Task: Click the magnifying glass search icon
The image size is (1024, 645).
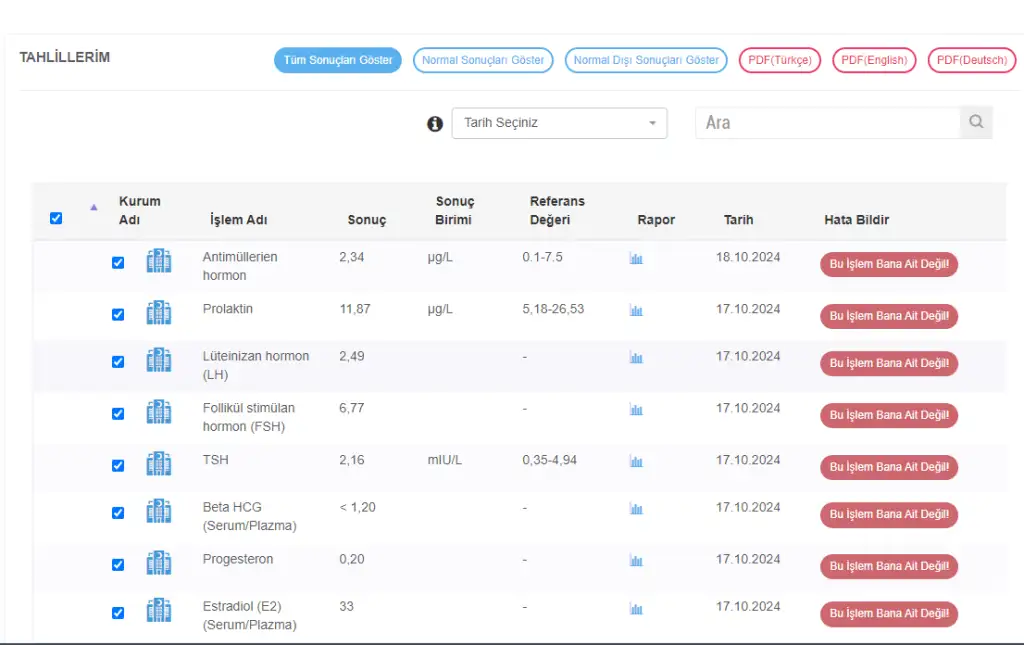Action: [976, 123]
